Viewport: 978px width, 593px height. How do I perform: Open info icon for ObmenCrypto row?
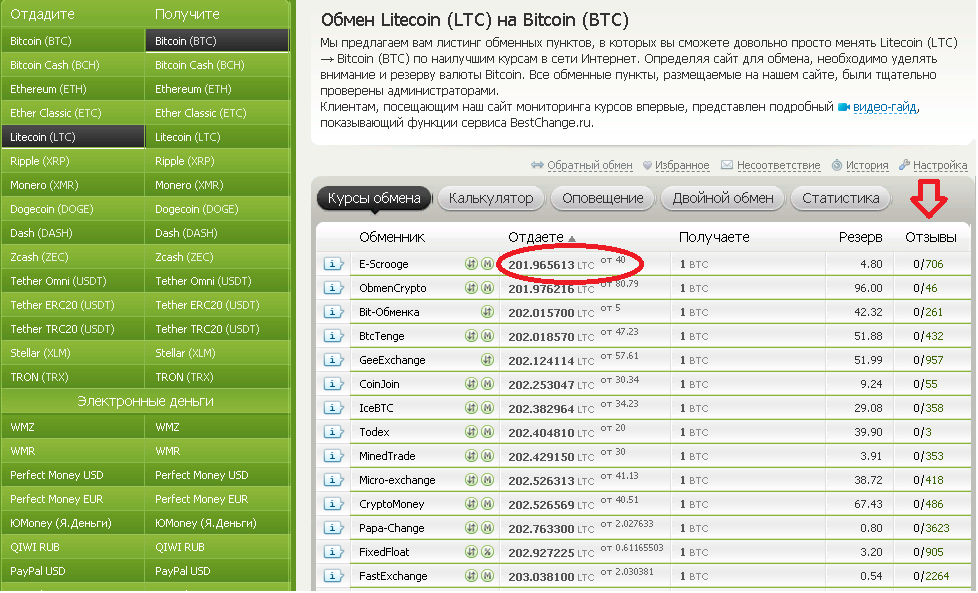[334, 288]
